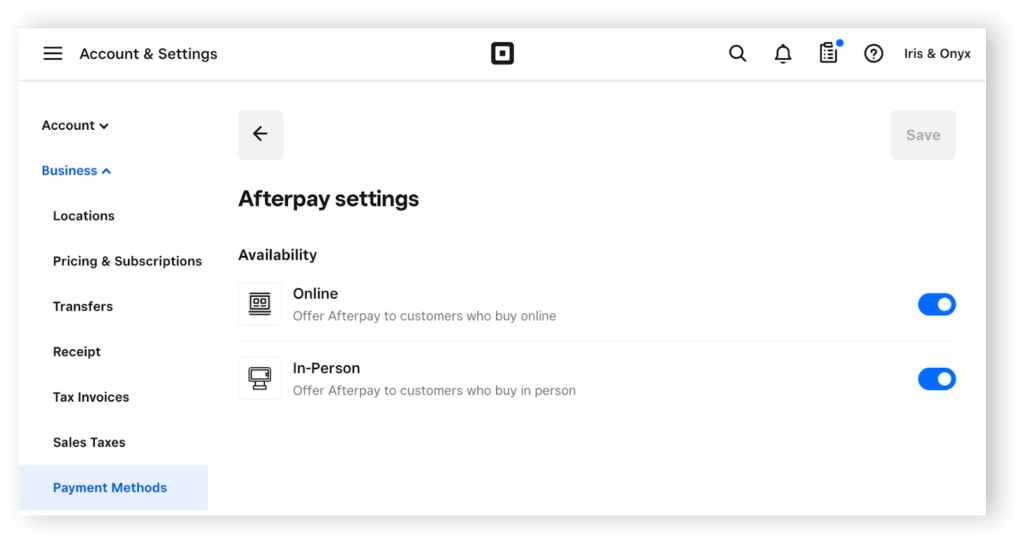
Task: Toggle Afterpay Online availability off
Action: (x=936, y=304)
